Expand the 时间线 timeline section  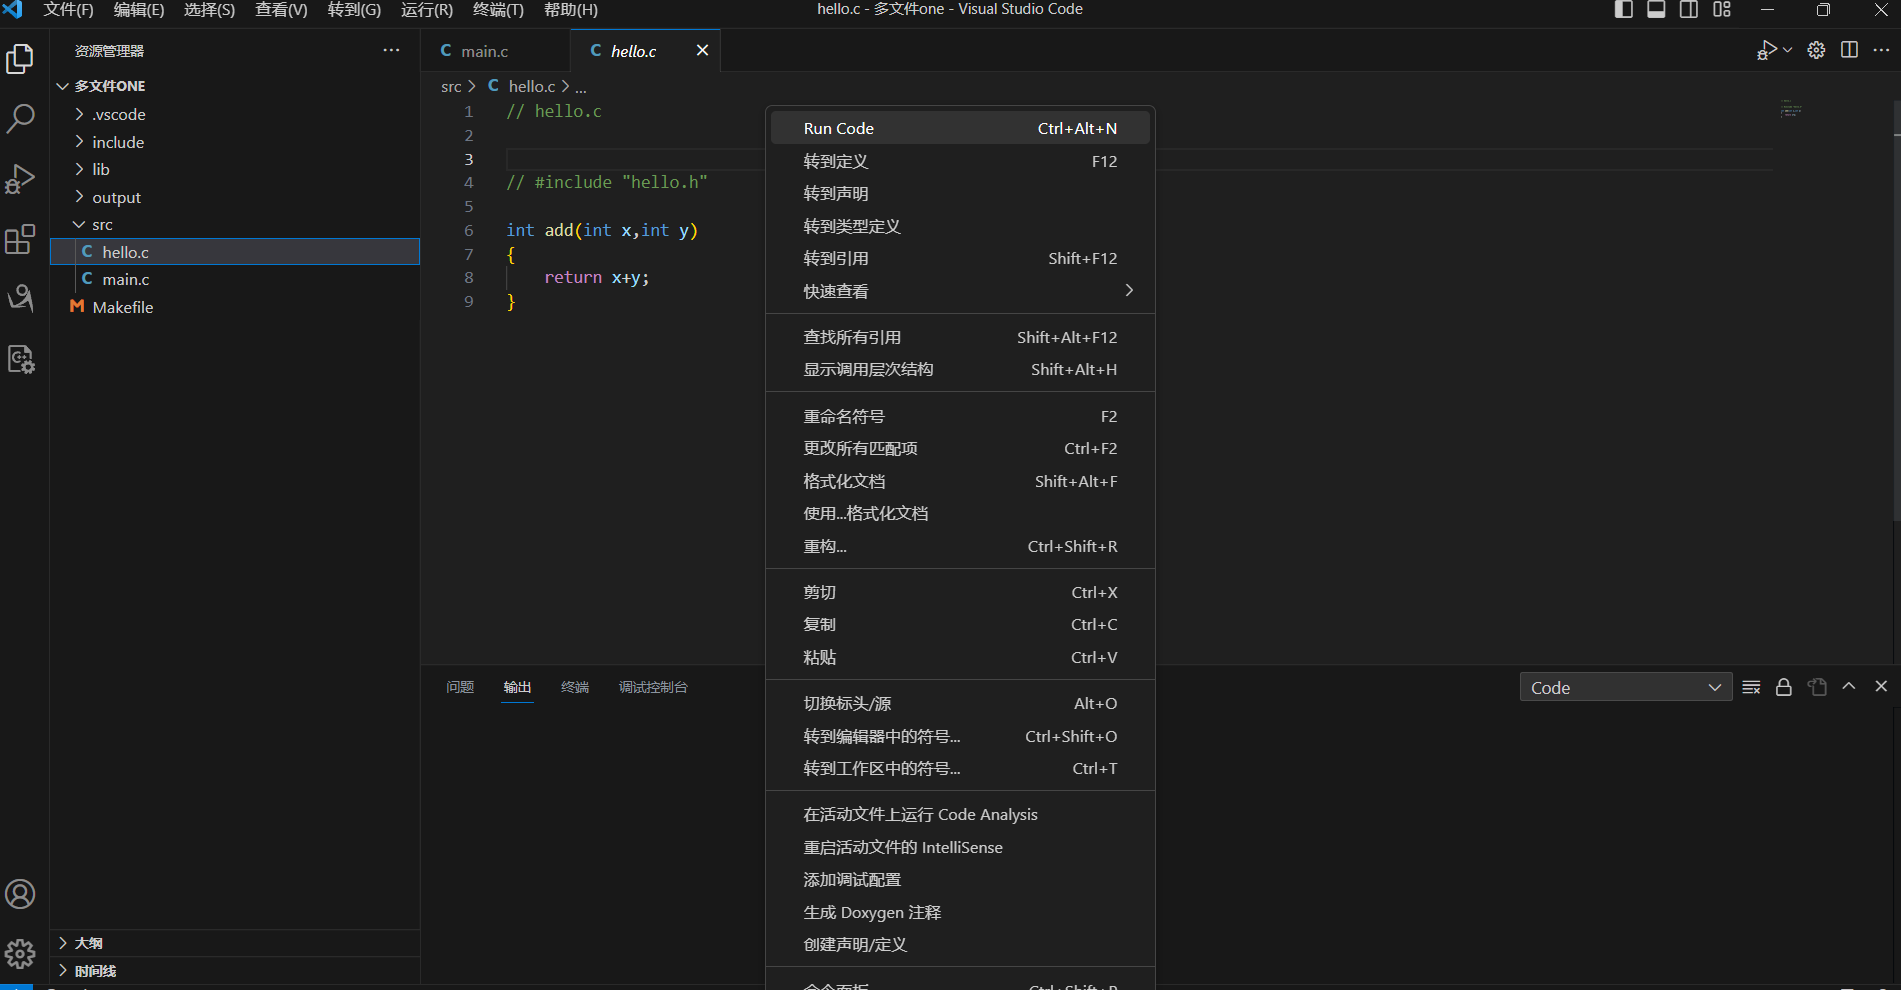coord(235,971)
